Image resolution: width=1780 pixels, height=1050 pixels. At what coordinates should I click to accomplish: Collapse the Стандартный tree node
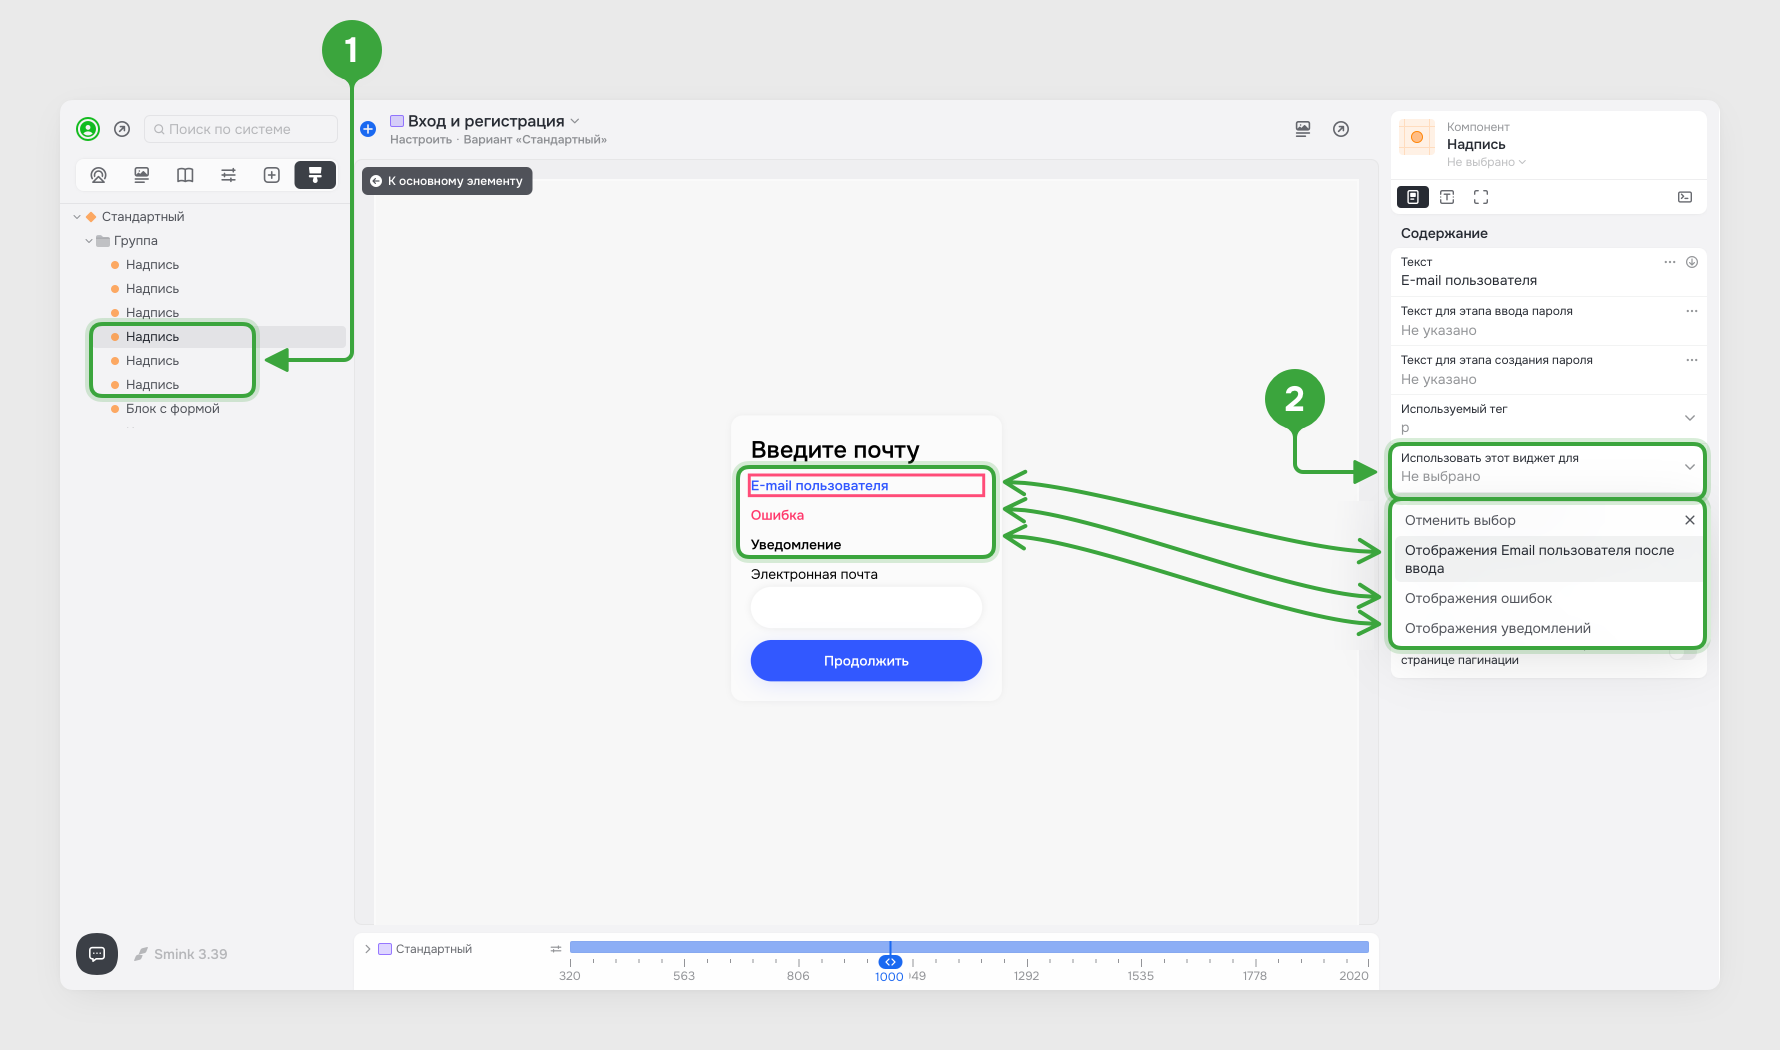point(77,217)
